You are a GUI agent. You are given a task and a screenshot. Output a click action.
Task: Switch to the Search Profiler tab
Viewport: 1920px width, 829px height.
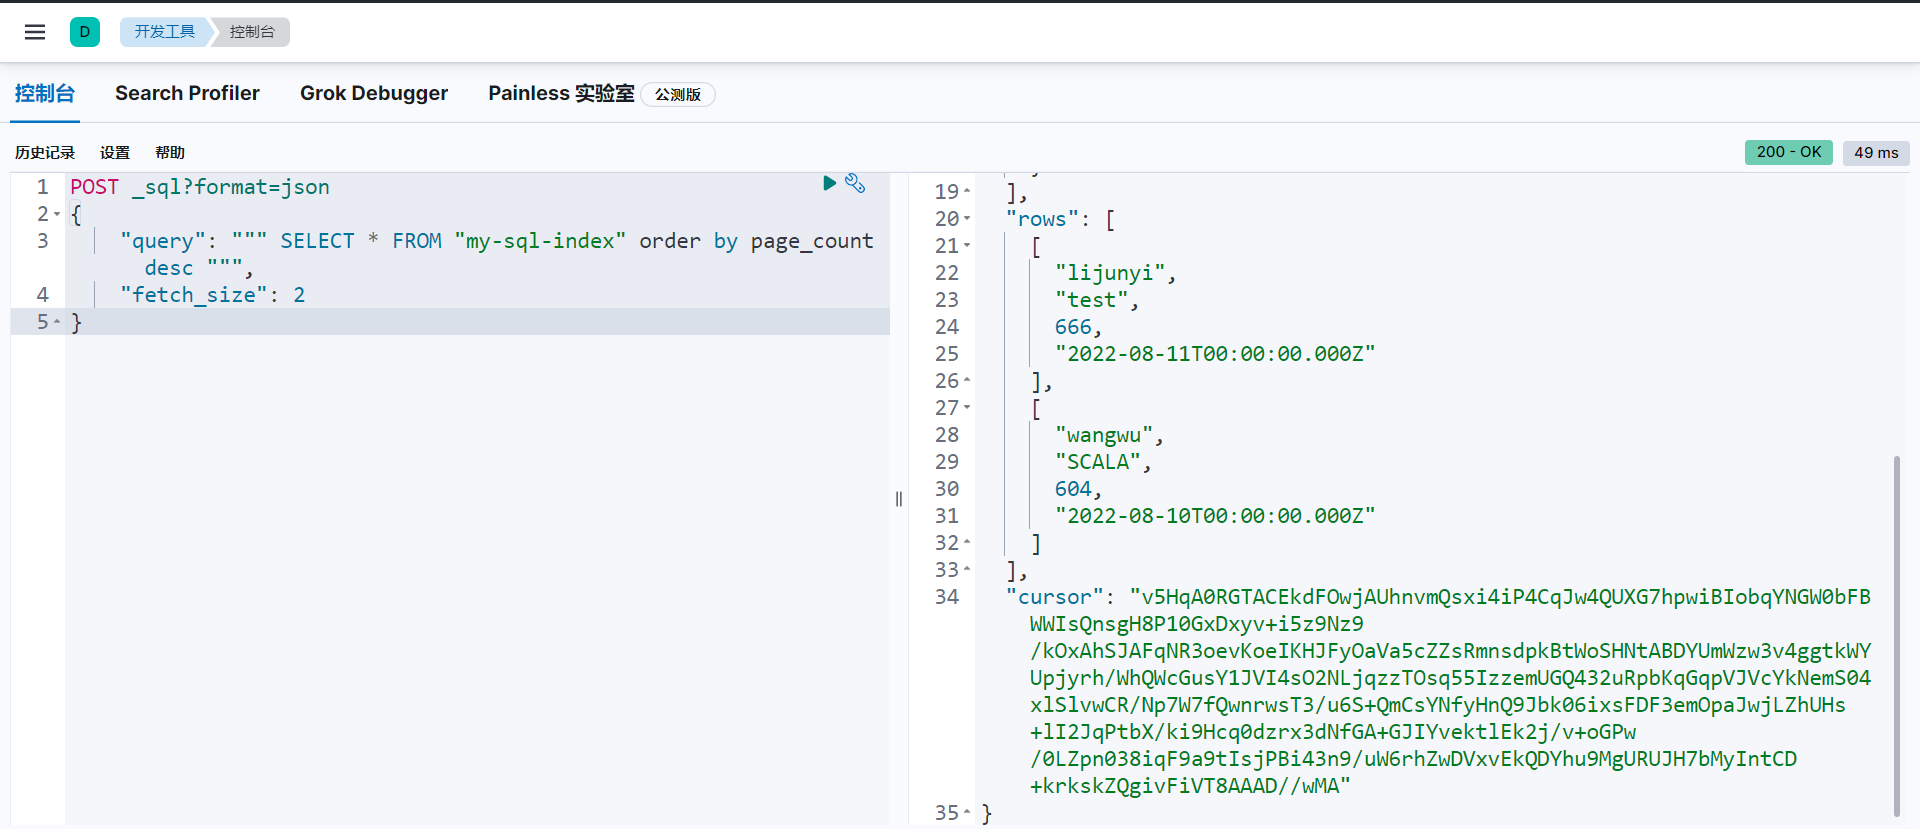click(x=187, y=93)
